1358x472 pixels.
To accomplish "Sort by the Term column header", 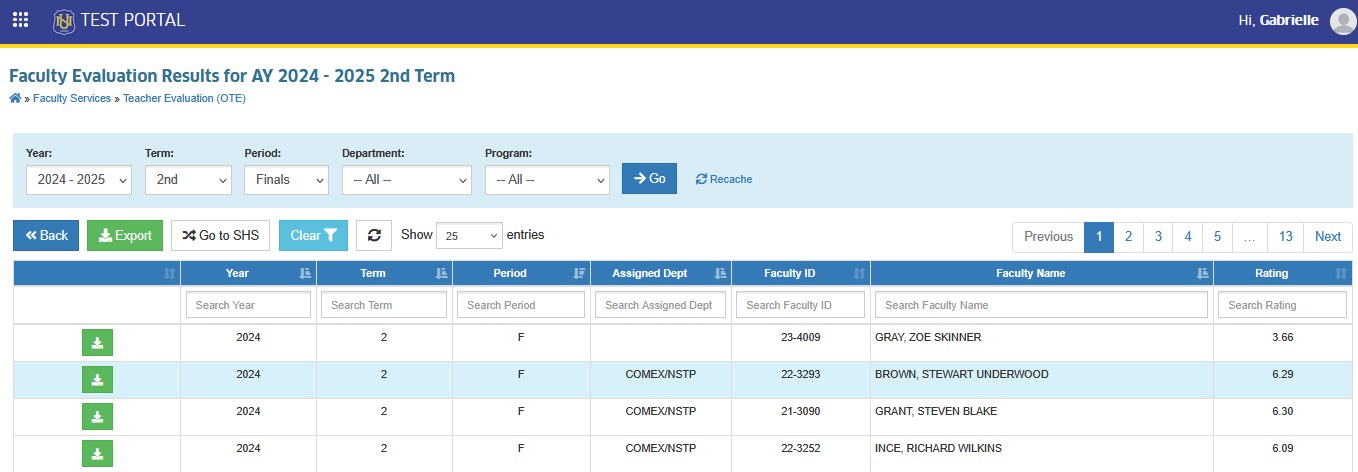I will coord(384,273).
